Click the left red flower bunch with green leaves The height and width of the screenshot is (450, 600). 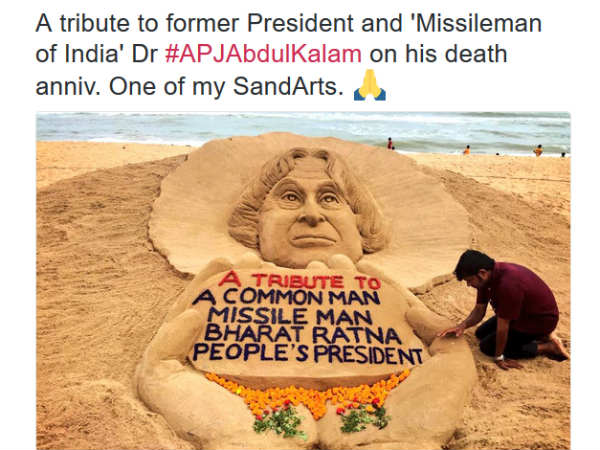point(279,420)
